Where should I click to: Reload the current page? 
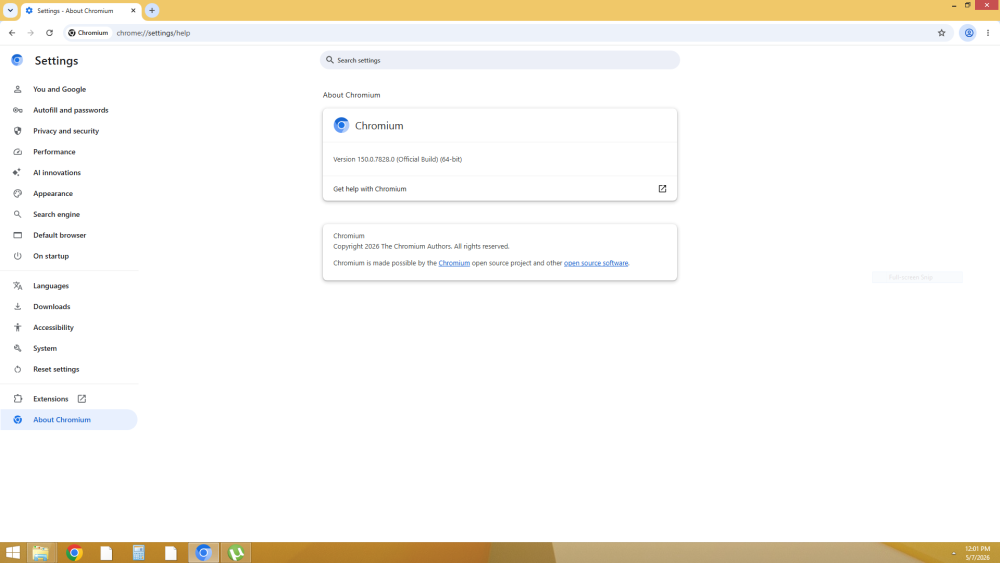(49, 33)
